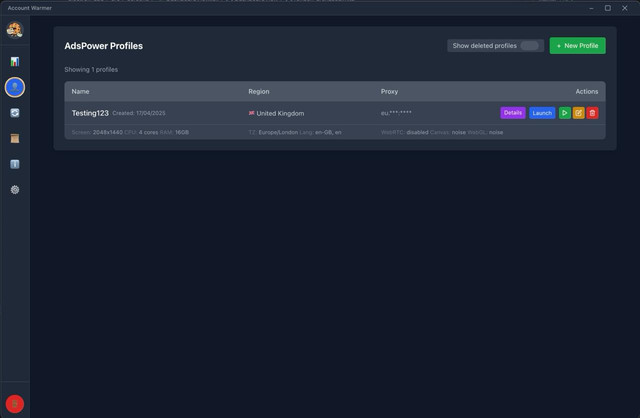Click the orange edit icon for Testing123

578,113
